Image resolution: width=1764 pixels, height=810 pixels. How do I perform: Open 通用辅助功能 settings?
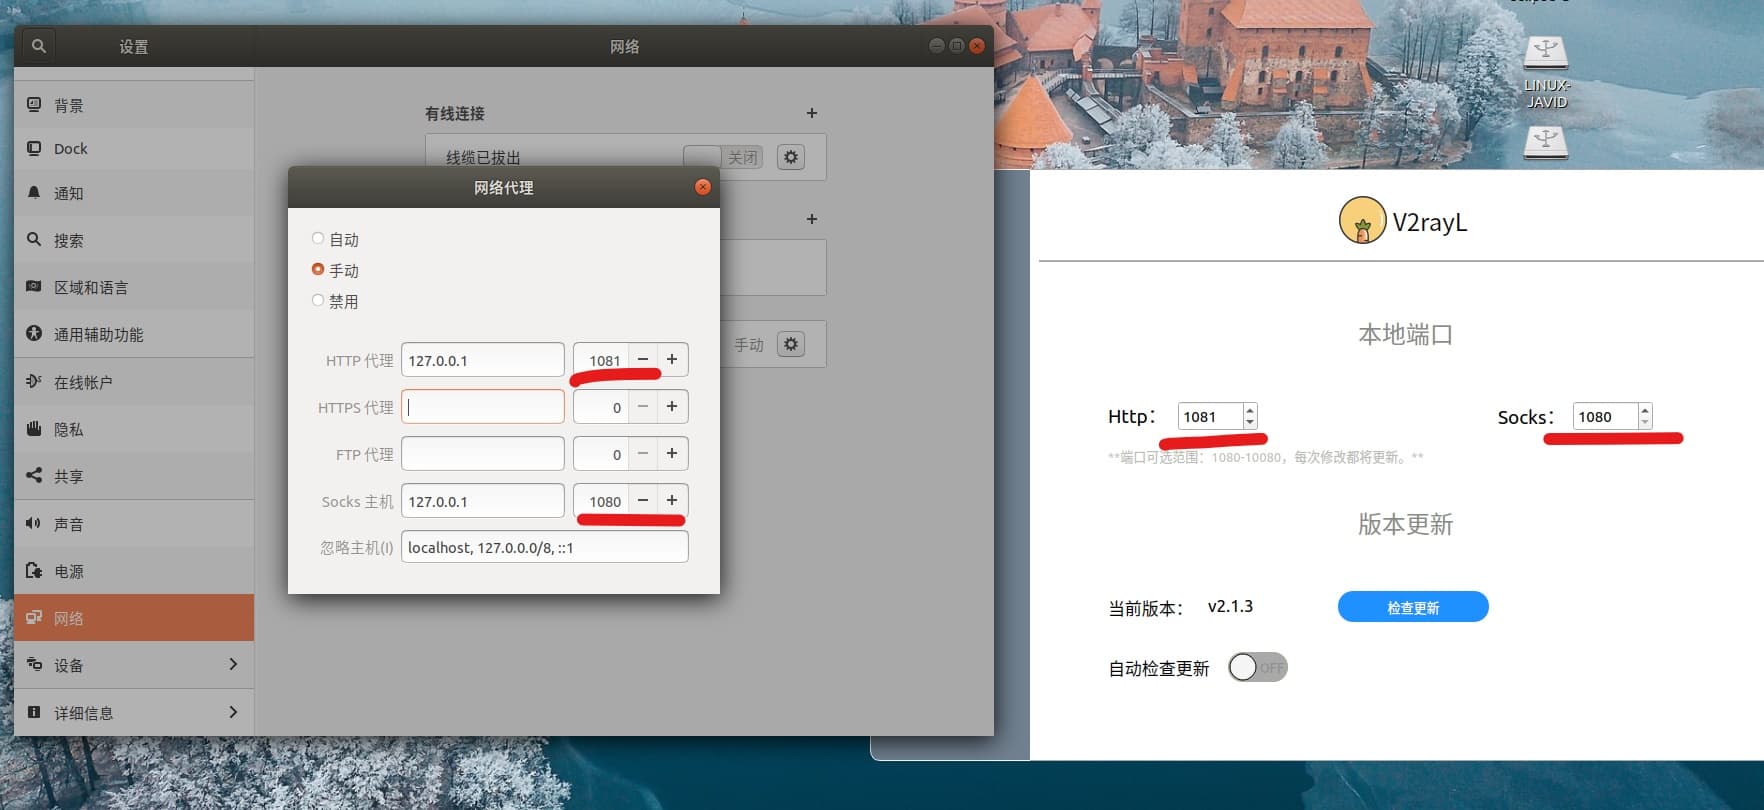(x=134, y=334)
